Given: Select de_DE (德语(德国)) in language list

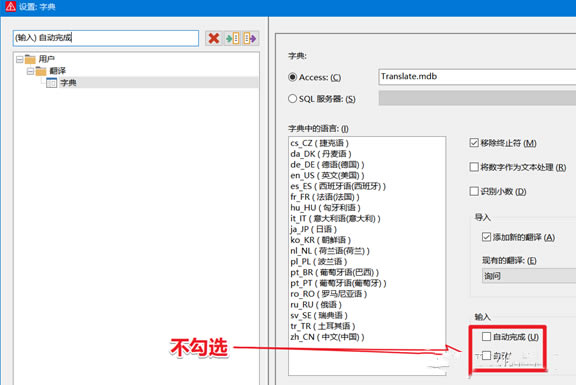Looking at the screenshot, I should click(327, 165).
